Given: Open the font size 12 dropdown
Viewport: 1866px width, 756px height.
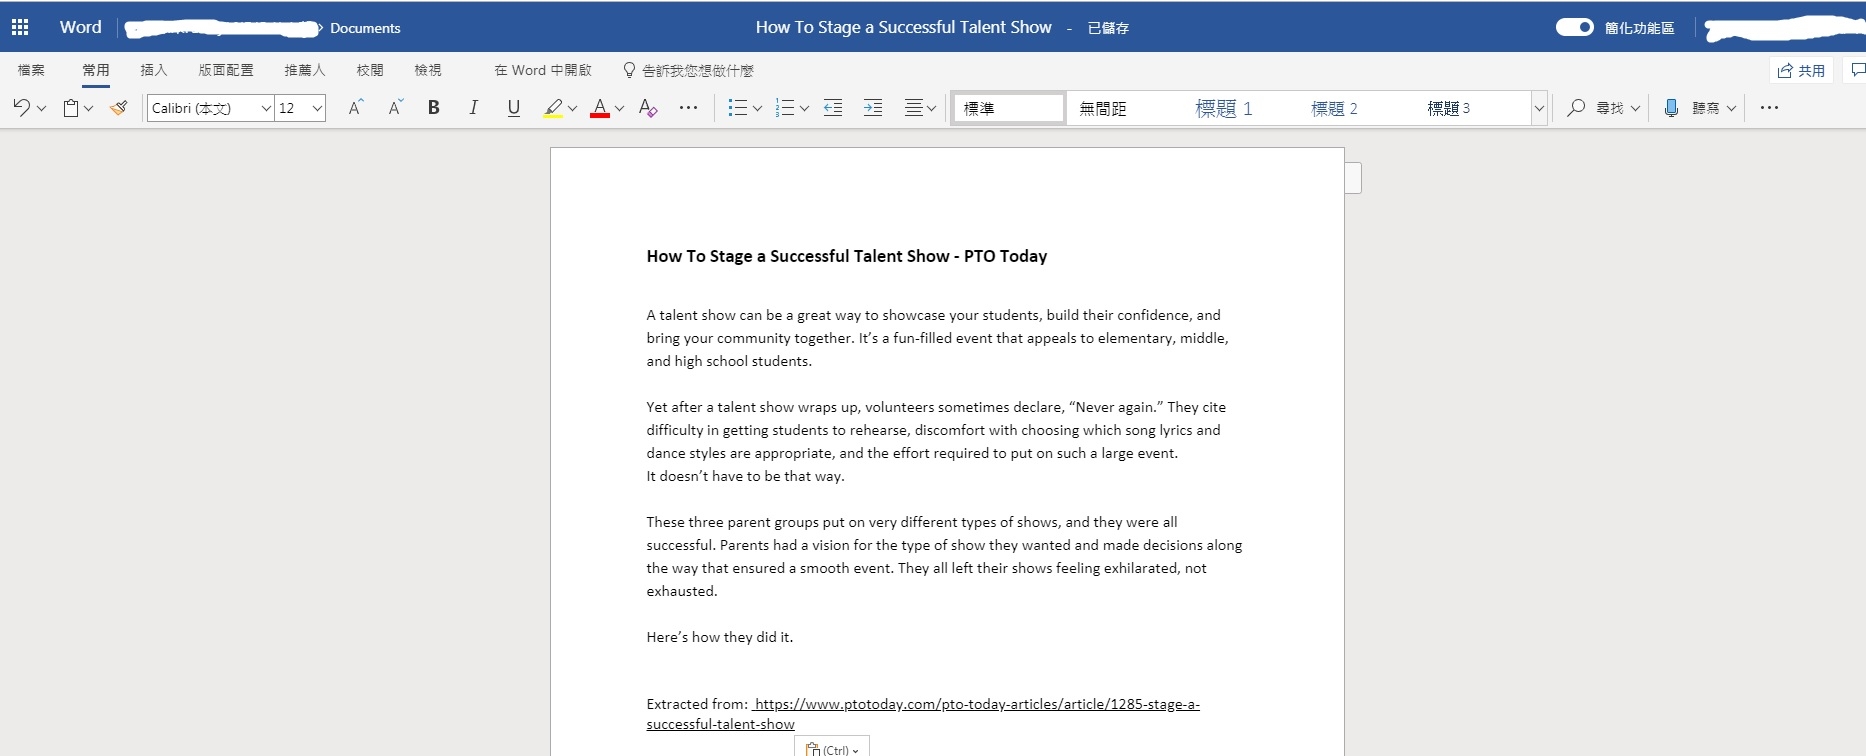Looking at the screenshot, I should (317, 108).
